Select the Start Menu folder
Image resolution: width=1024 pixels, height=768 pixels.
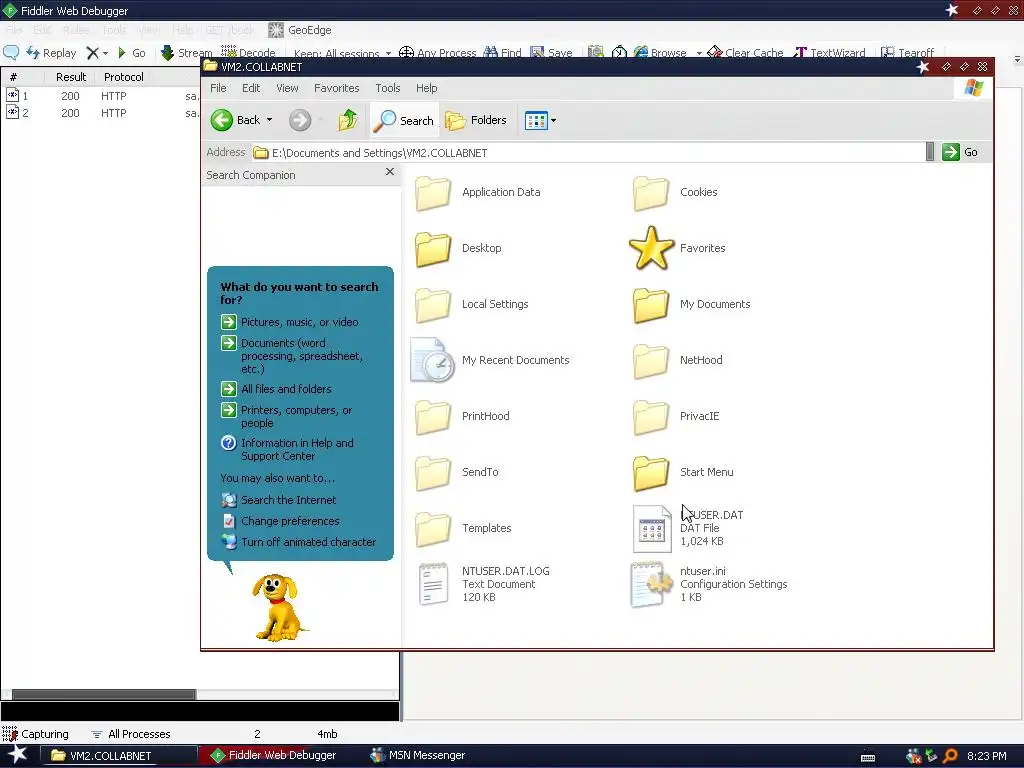[682, 473]
